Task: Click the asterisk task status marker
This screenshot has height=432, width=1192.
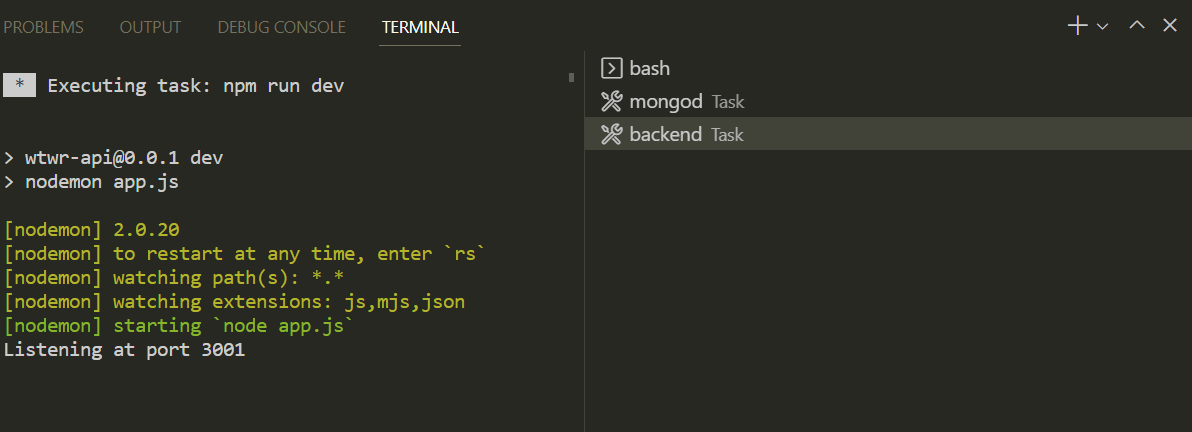Action: [x=19, y=85]
